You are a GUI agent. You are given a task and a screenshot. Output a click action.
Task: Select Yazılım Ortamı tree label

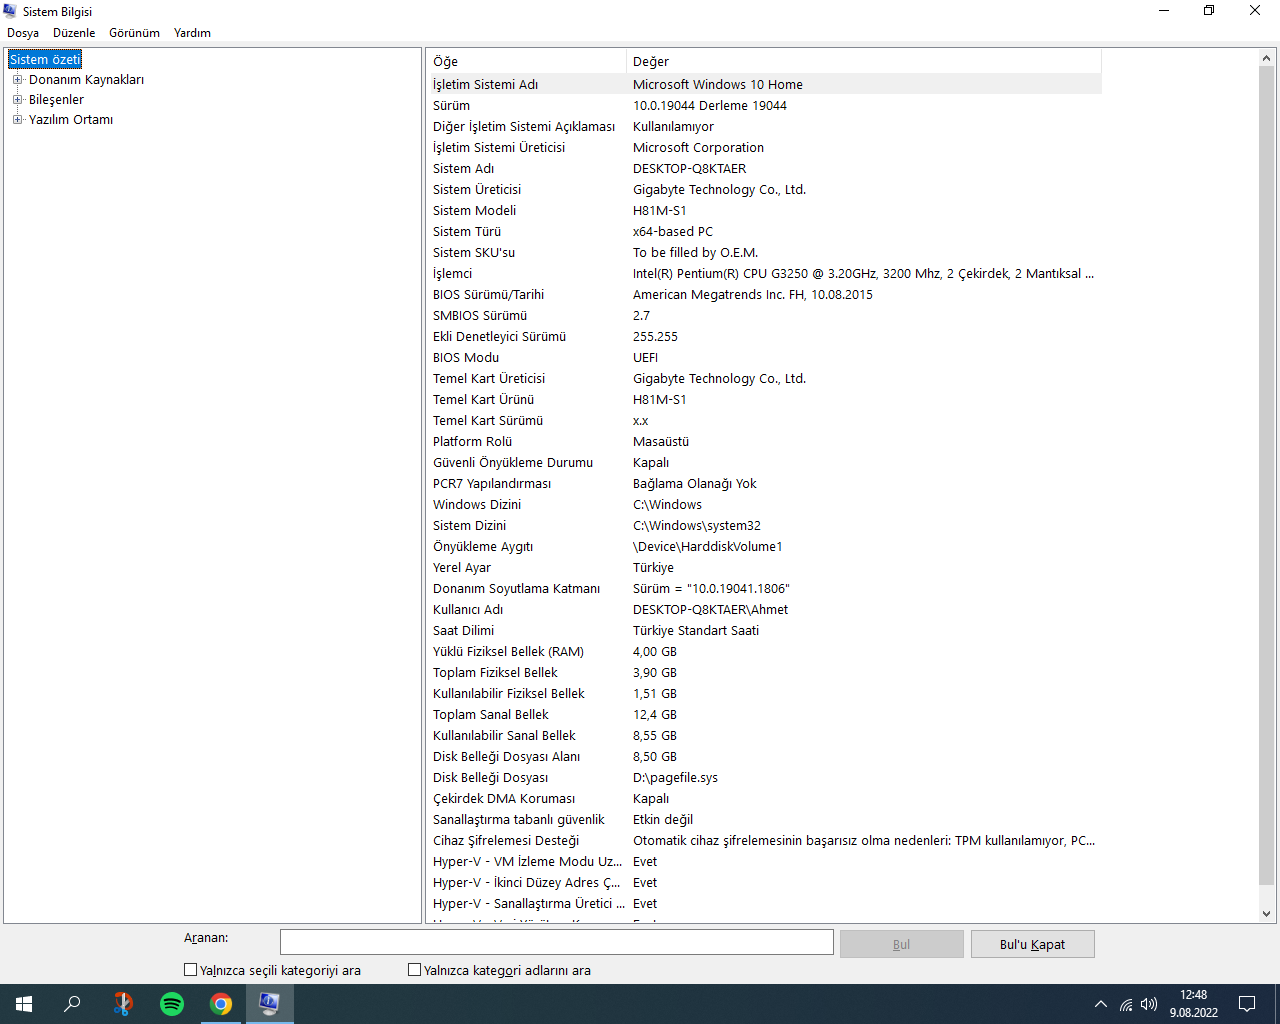tap(71, 120)
